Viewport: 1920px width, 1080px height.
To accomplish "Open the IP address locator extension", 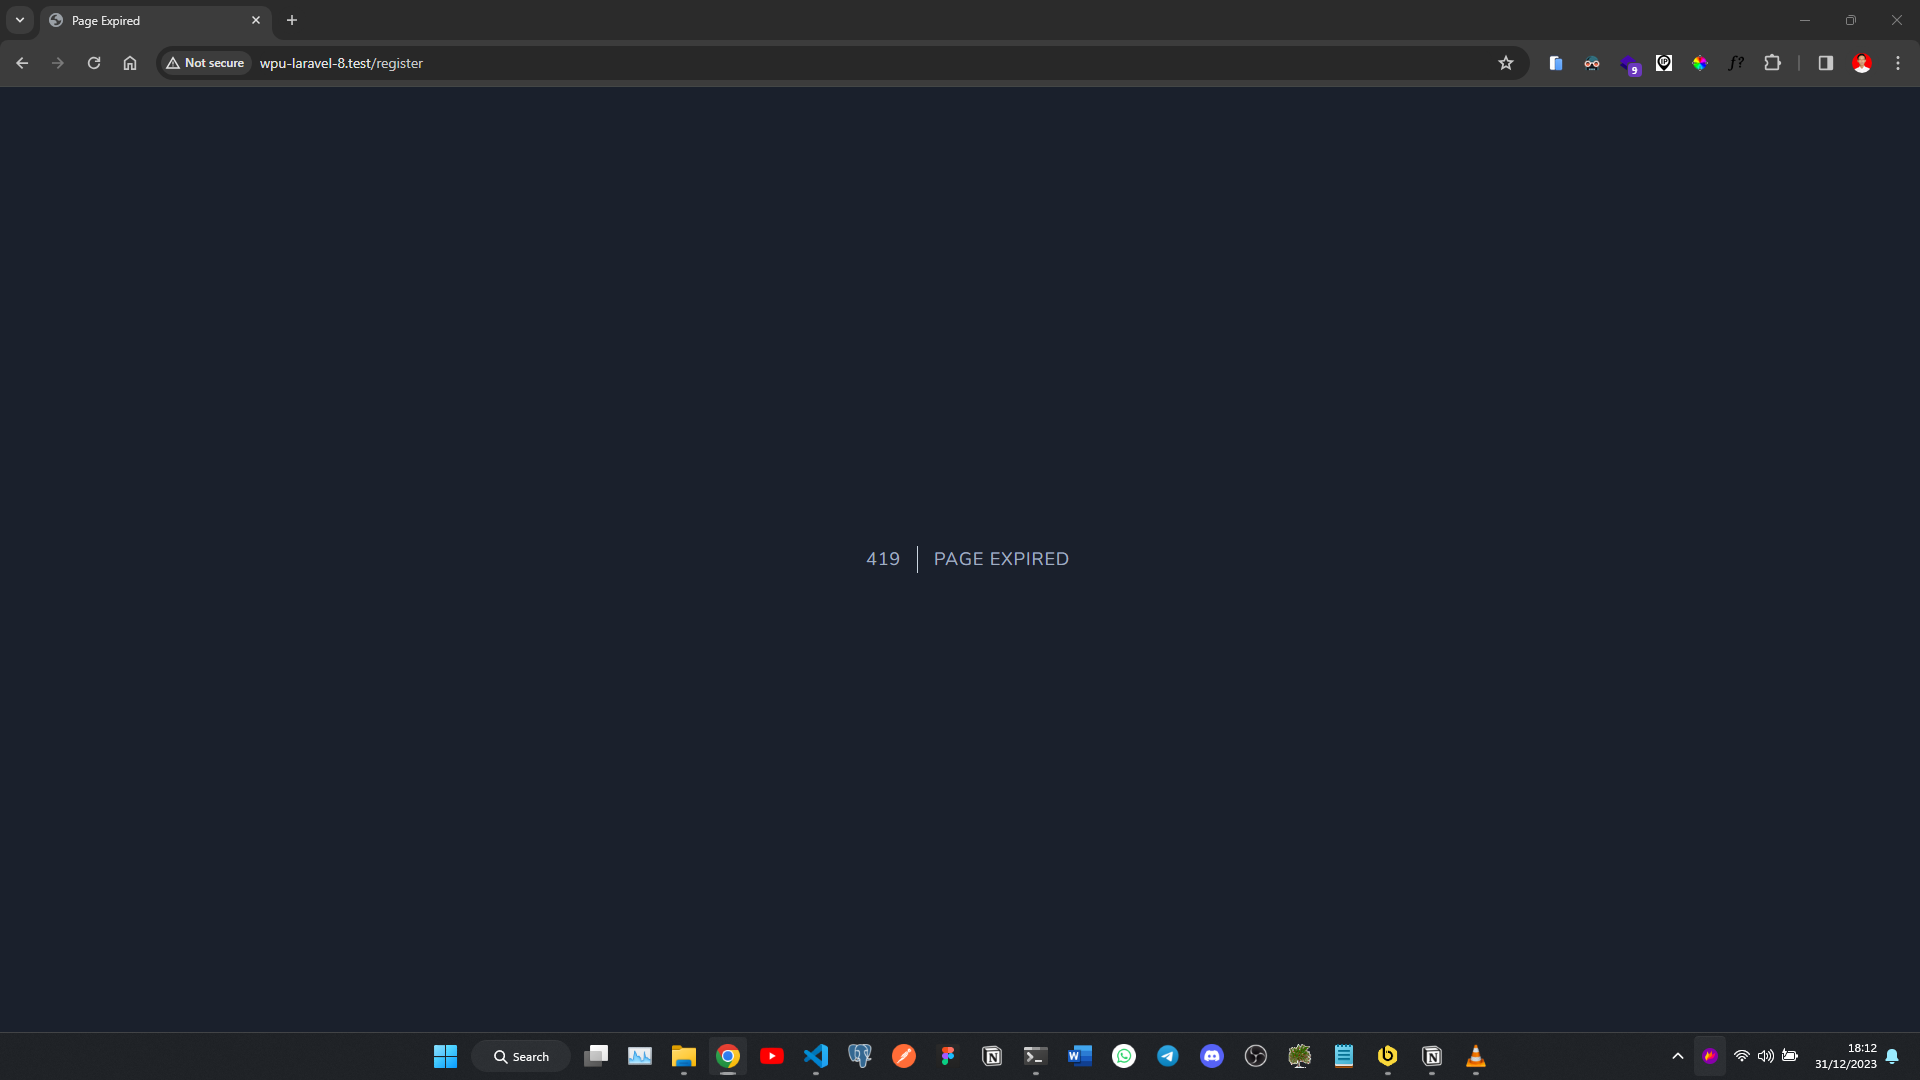I will click(1664, 63).
